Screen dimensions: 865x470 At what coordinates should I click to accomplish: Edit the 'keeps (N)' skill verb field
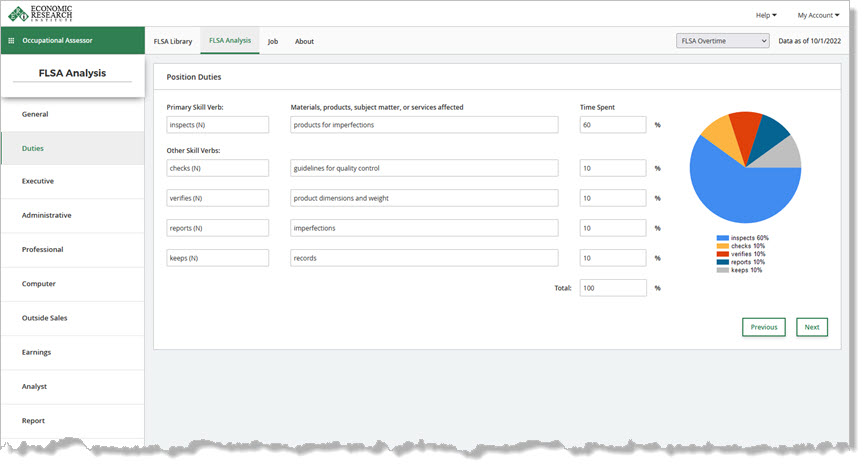217,258
